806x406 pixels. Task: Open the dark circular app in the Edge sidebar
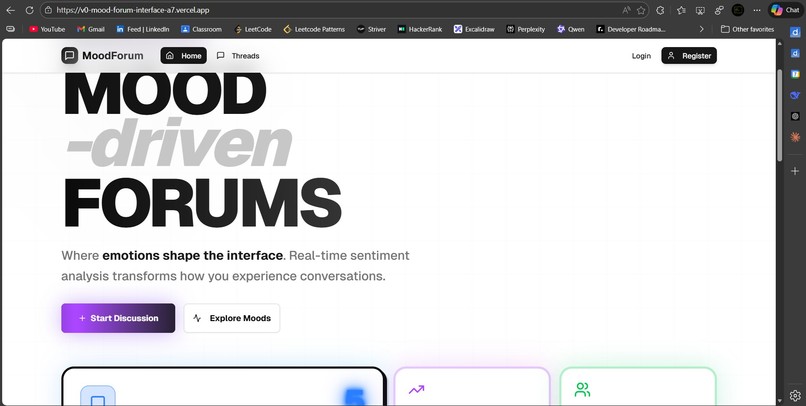click(795, 116)
